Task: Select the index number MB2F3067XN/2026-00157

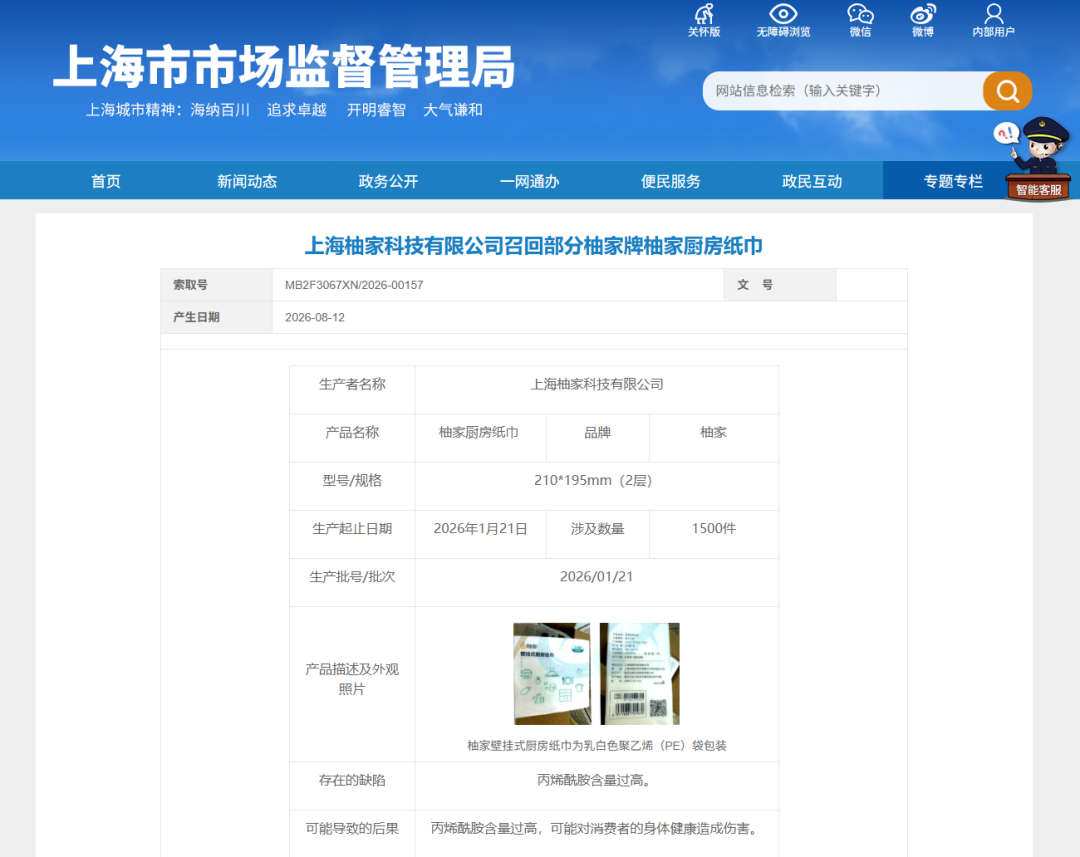Action: [x=354, y=285]
